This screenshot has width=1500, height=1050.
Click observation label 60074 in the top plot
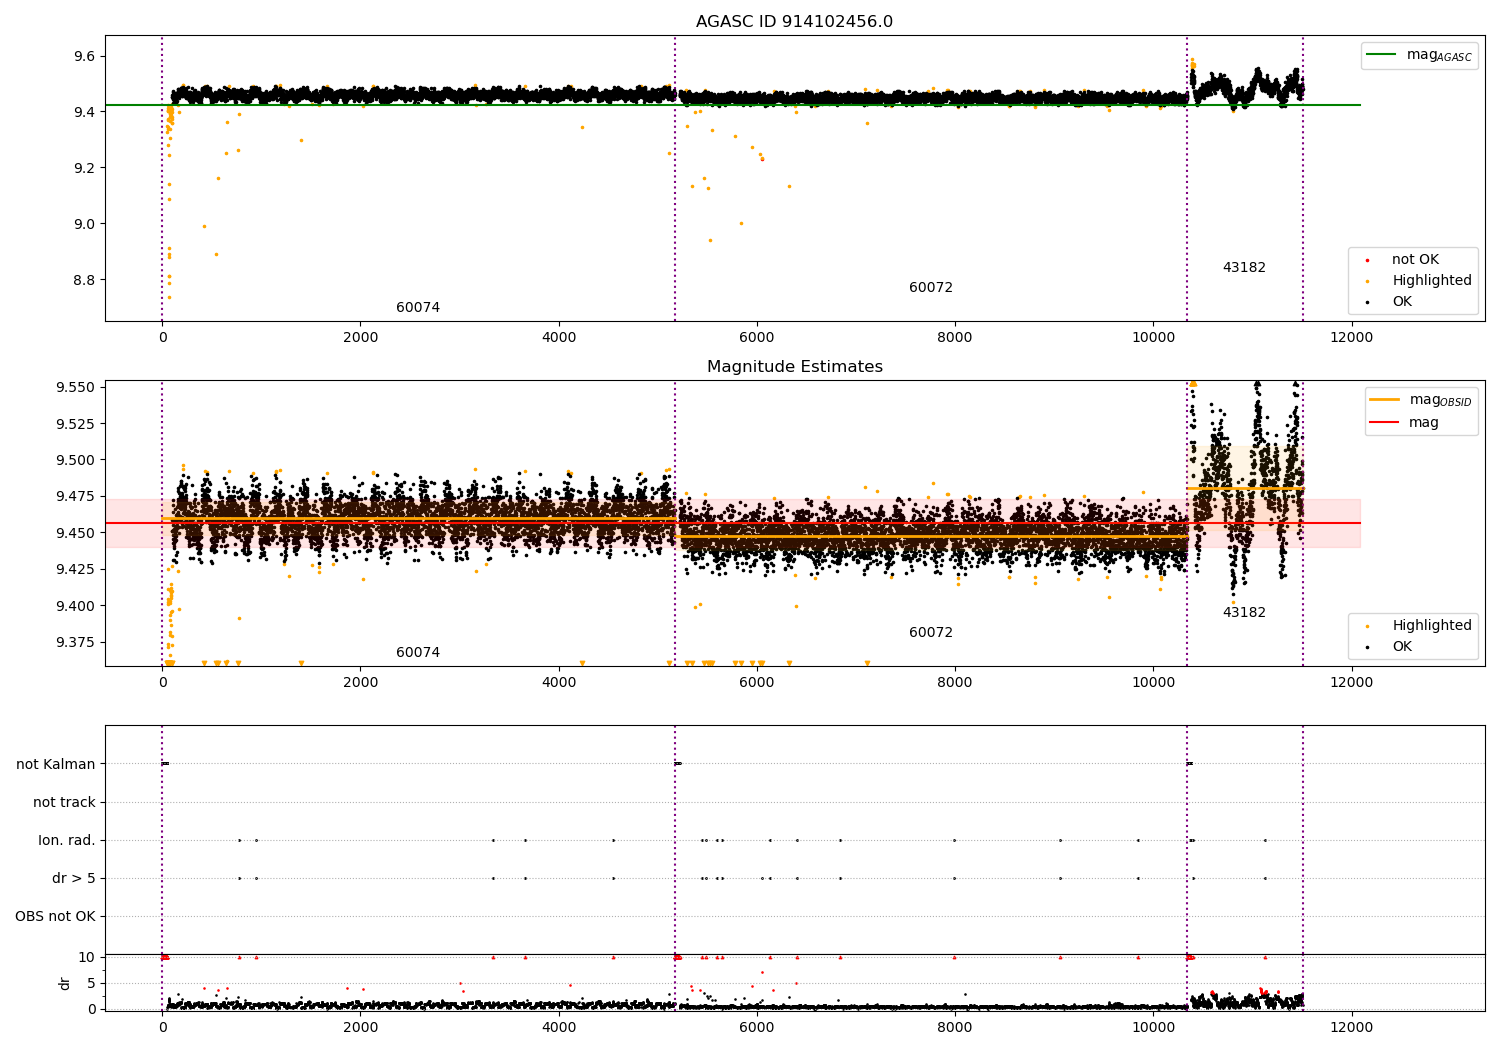click(x=418, y=308)
